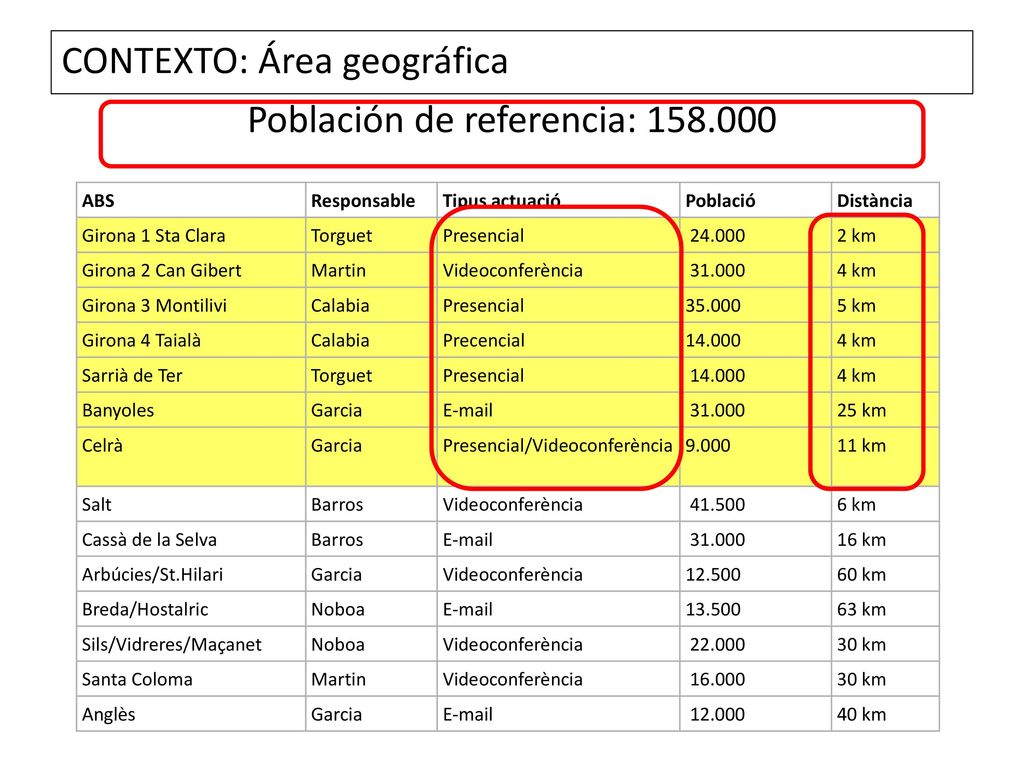Select the population value 41.500

pyautogui.click(x=718, y=504)
